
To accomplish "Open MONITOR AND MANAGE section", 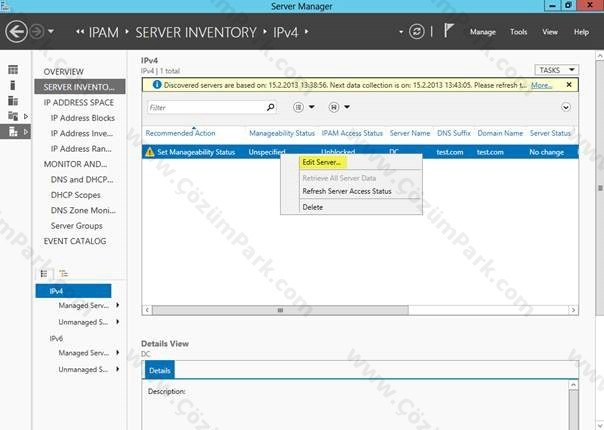I will [76, 164].
